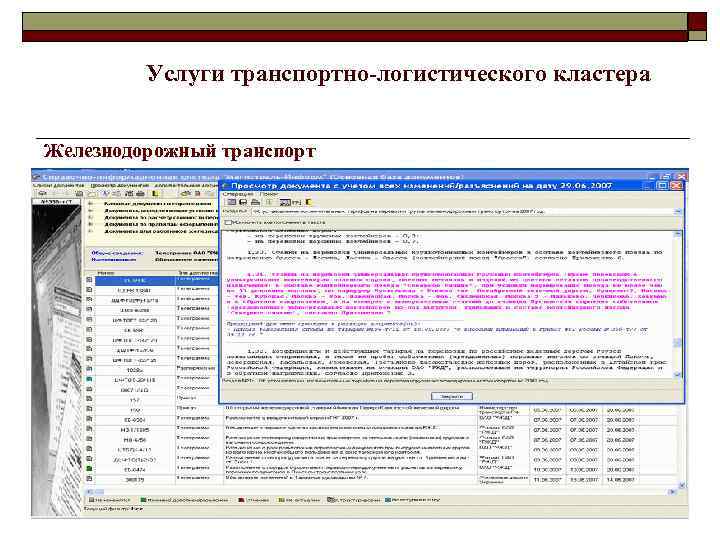Maximize the document view dialog

(663, 186)
